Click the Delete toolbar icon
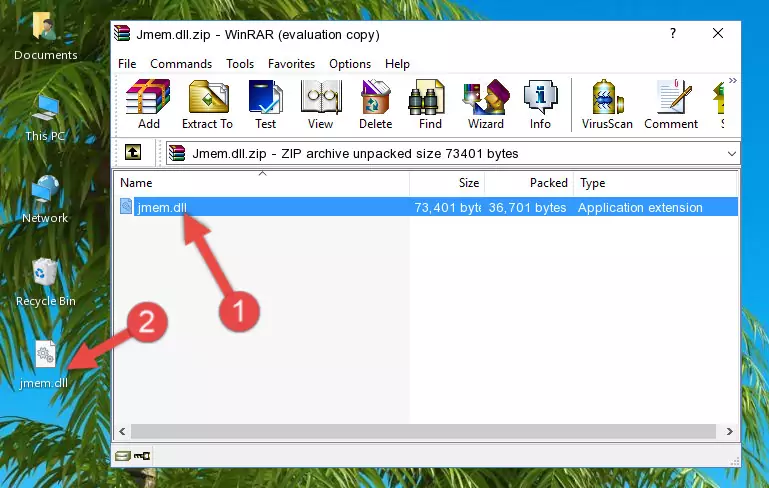 (375, 104)
